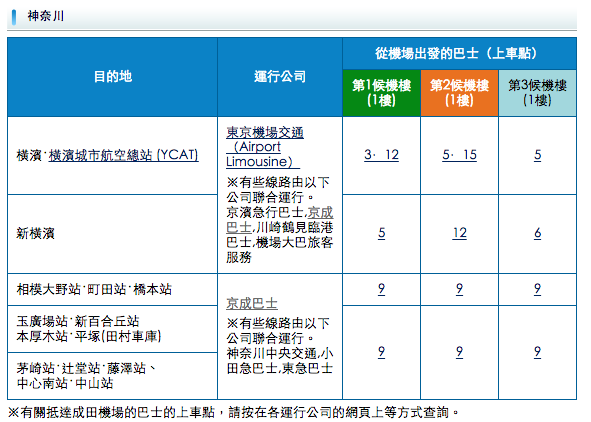Click the 神奈川中央交通 joint operator note
Image resolution: width=591 pixels, height=422 pixels.
(x=271, y=353)
